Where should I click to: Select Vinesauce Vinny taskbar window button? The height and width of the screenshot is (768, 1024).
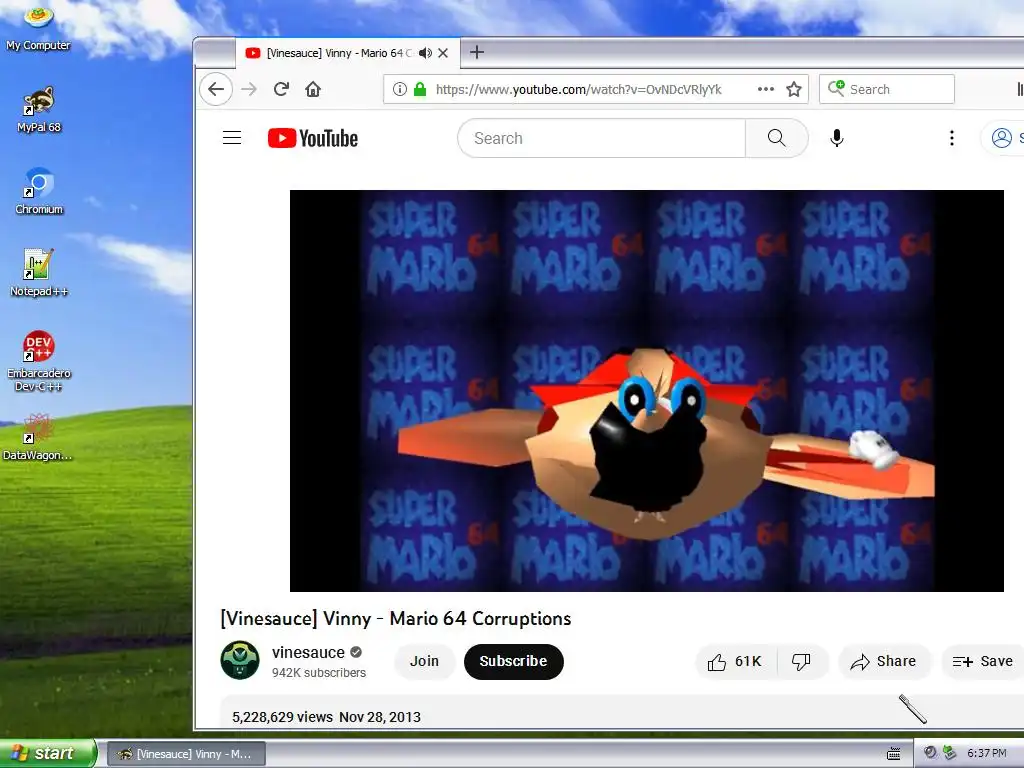tap(186, 754)
